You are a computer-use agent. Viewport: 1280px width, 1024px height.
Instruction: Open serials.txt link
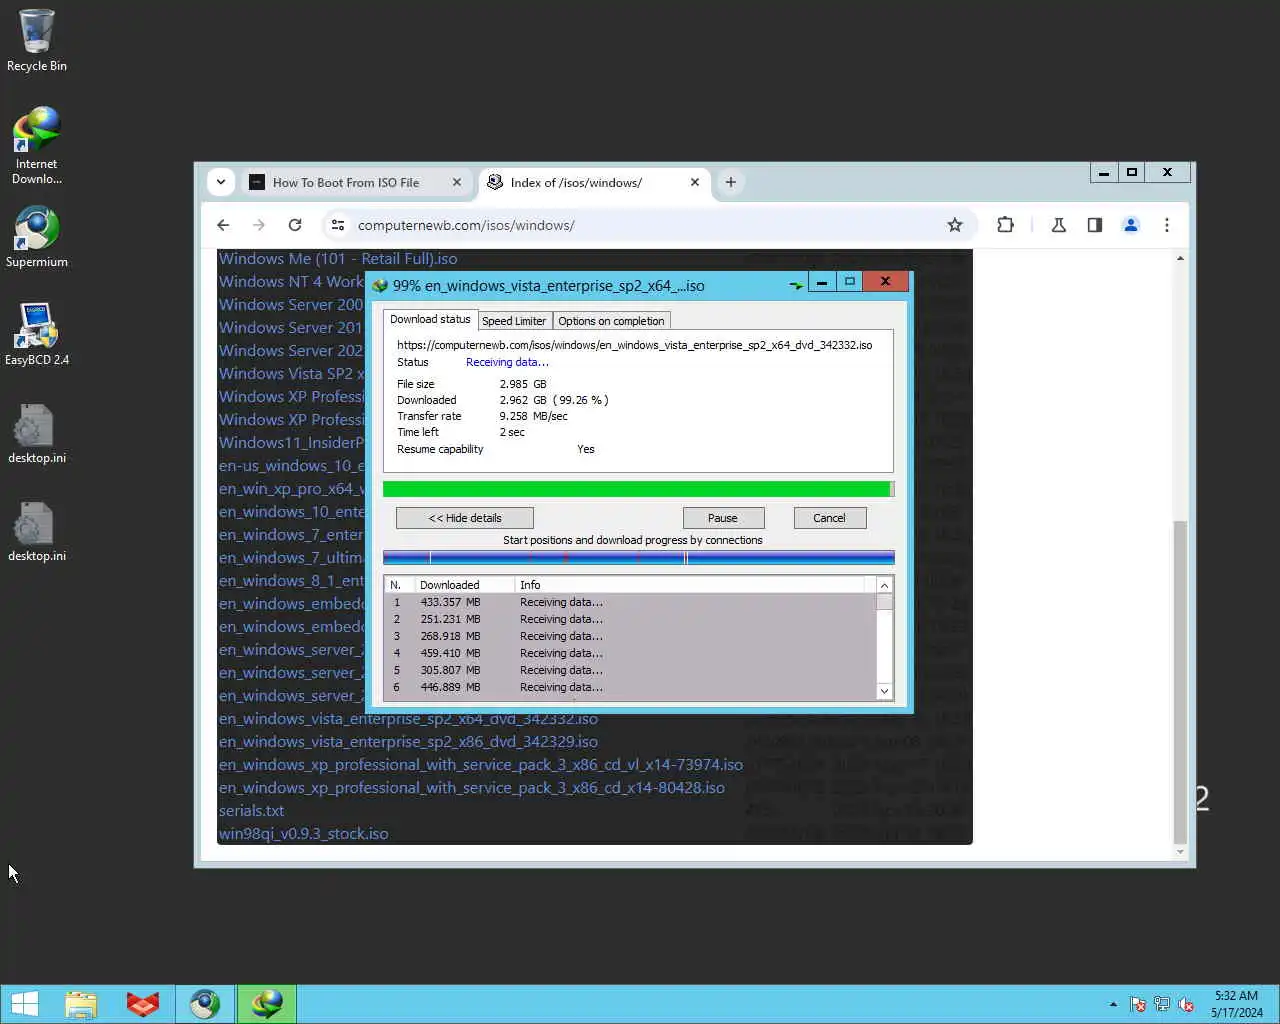251,811
